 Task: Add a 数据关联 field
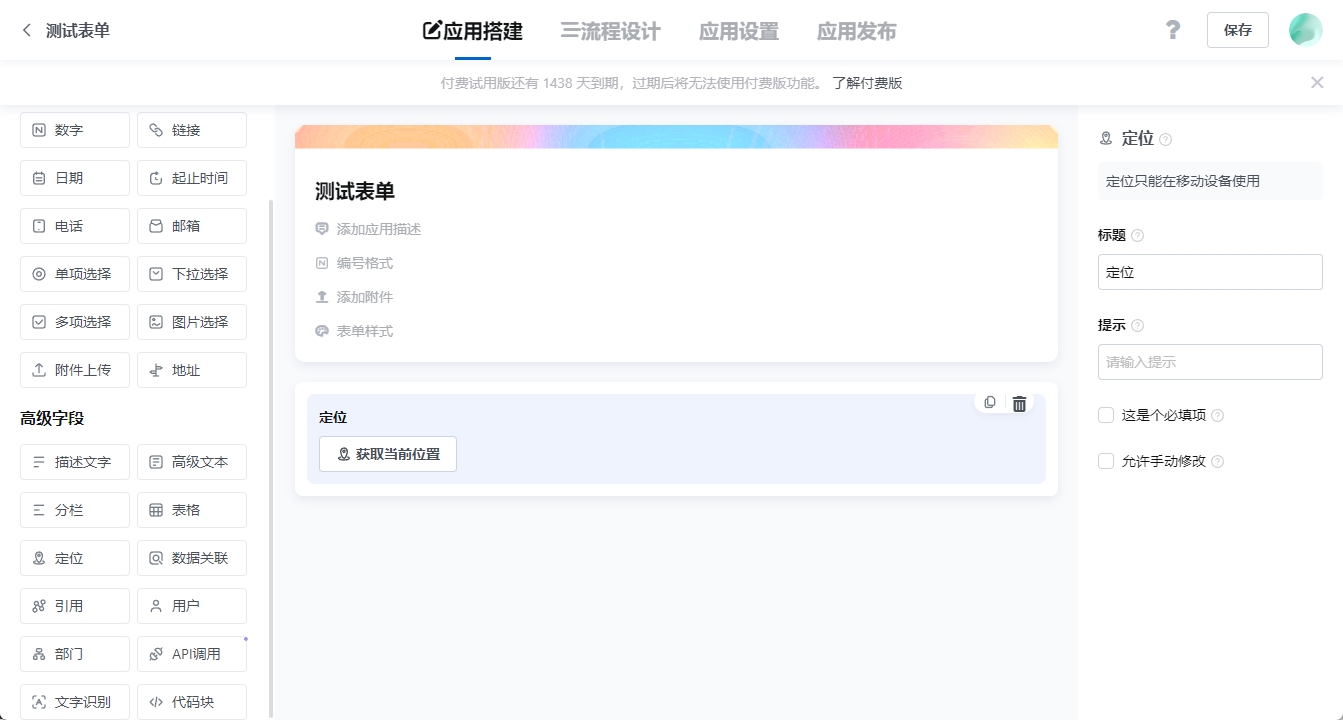tap(191, 557)
